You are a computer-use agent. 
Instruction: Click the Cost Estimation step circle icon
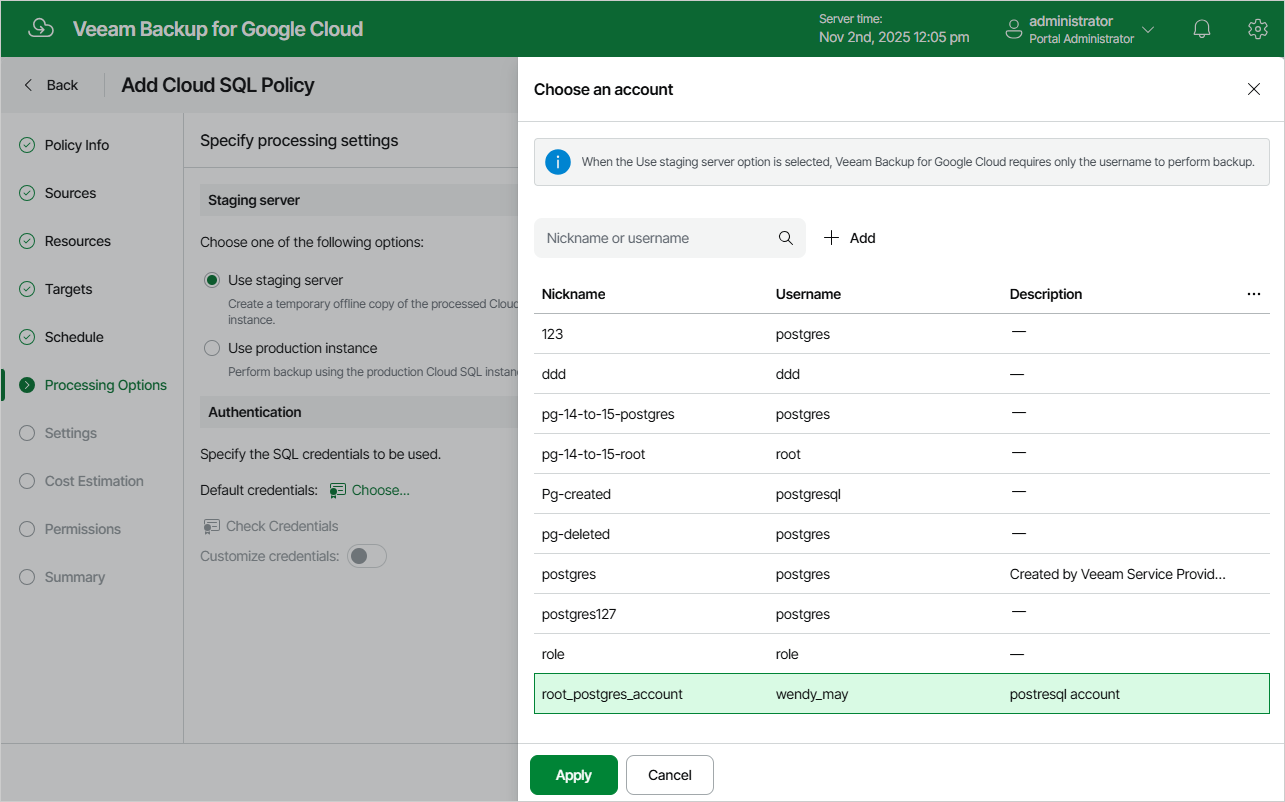coord(27,481)
